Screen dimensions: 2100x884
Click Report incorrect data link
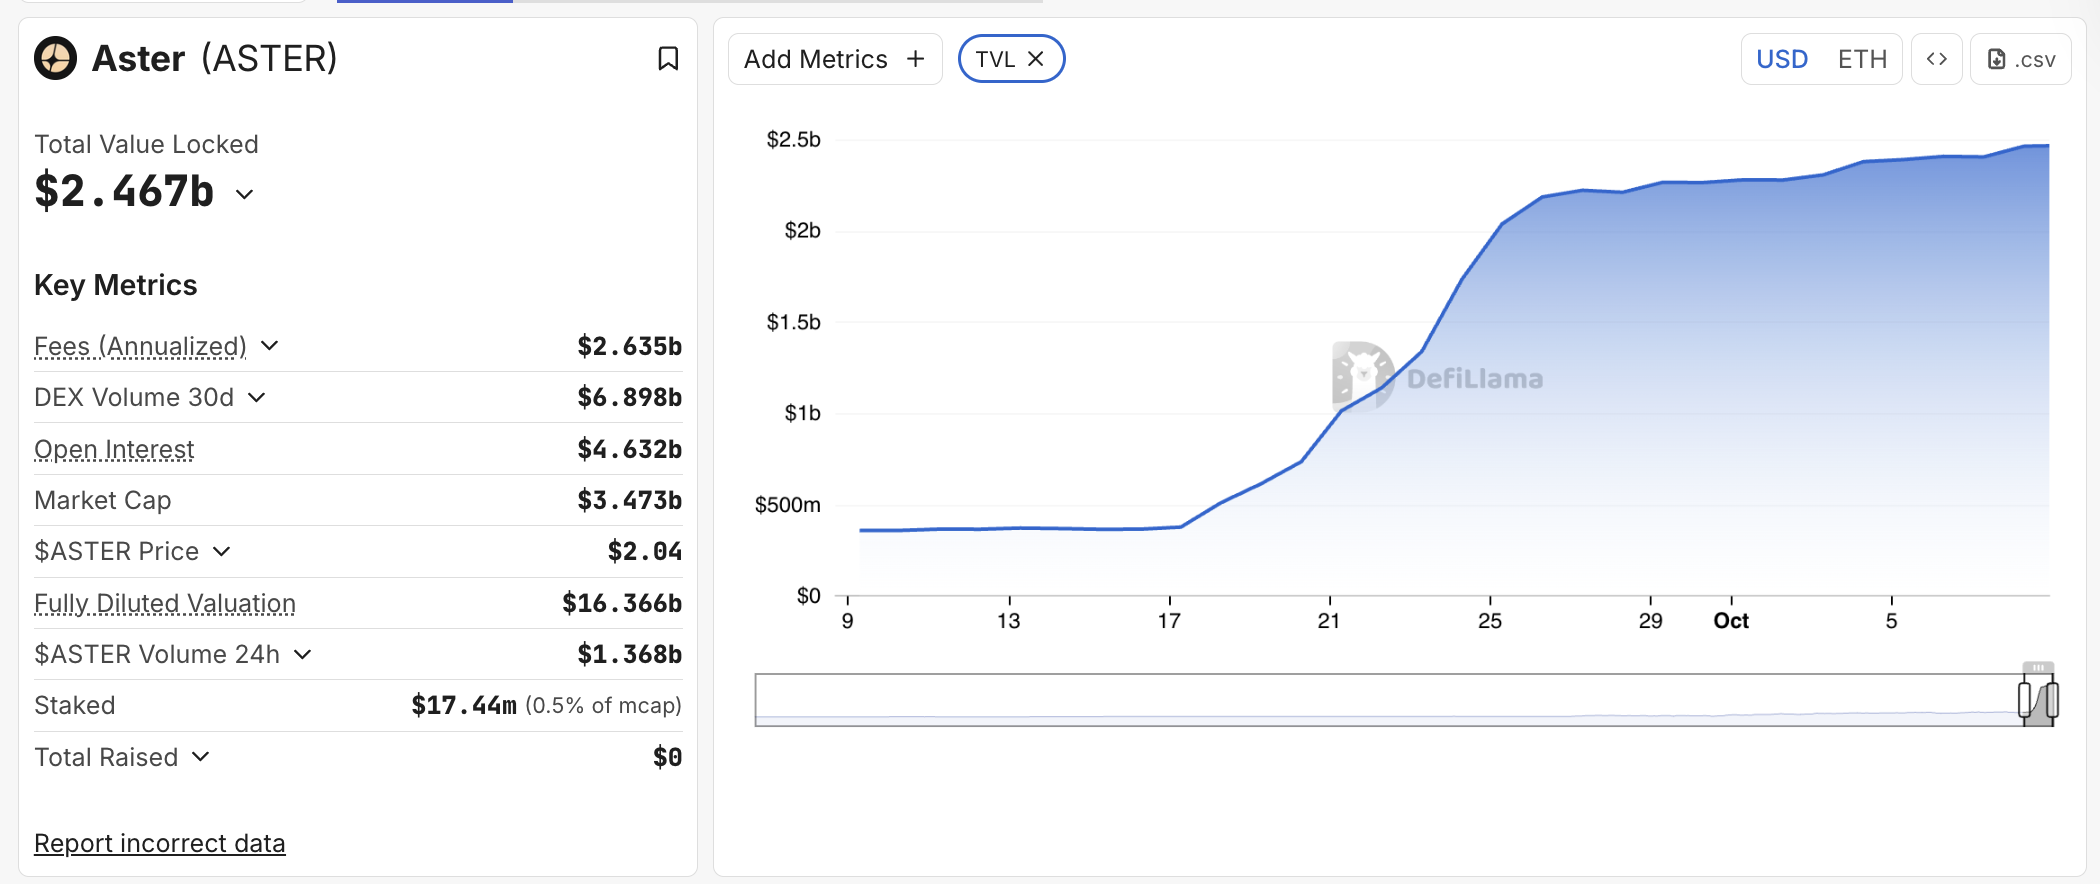160,843
